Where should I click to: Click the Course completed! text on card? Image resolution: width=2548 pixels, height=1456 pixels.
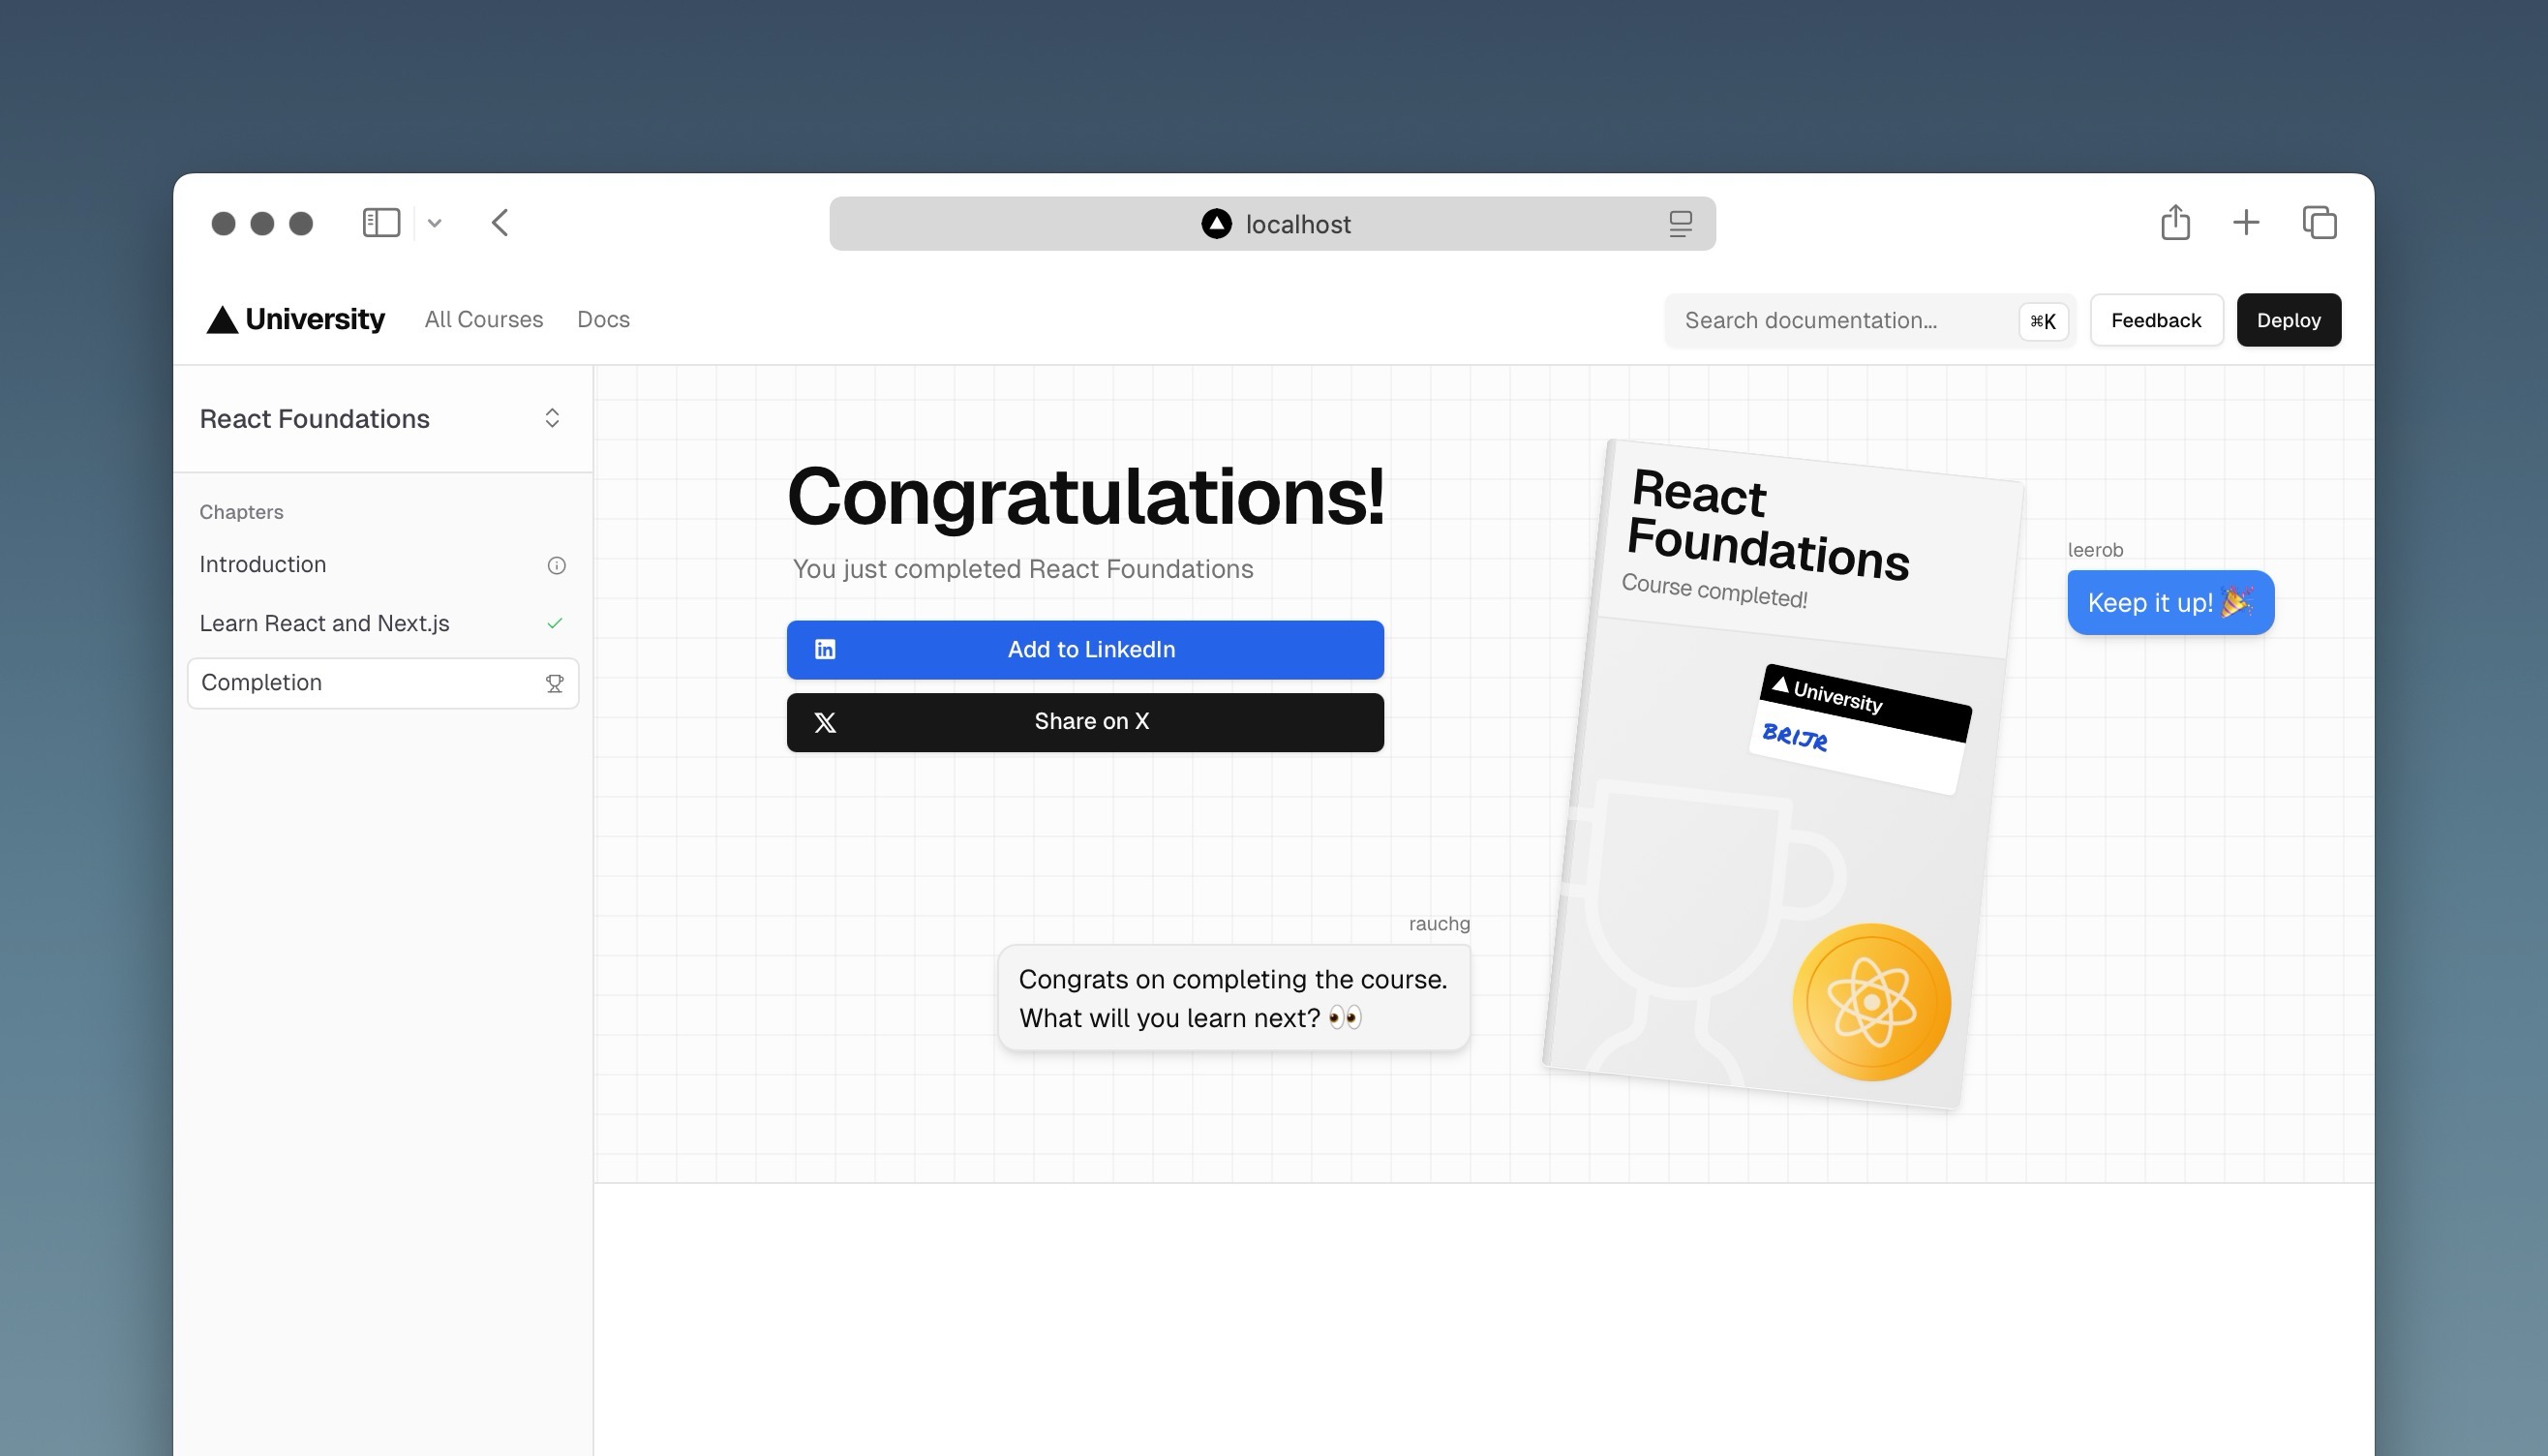pos(1714,591)
